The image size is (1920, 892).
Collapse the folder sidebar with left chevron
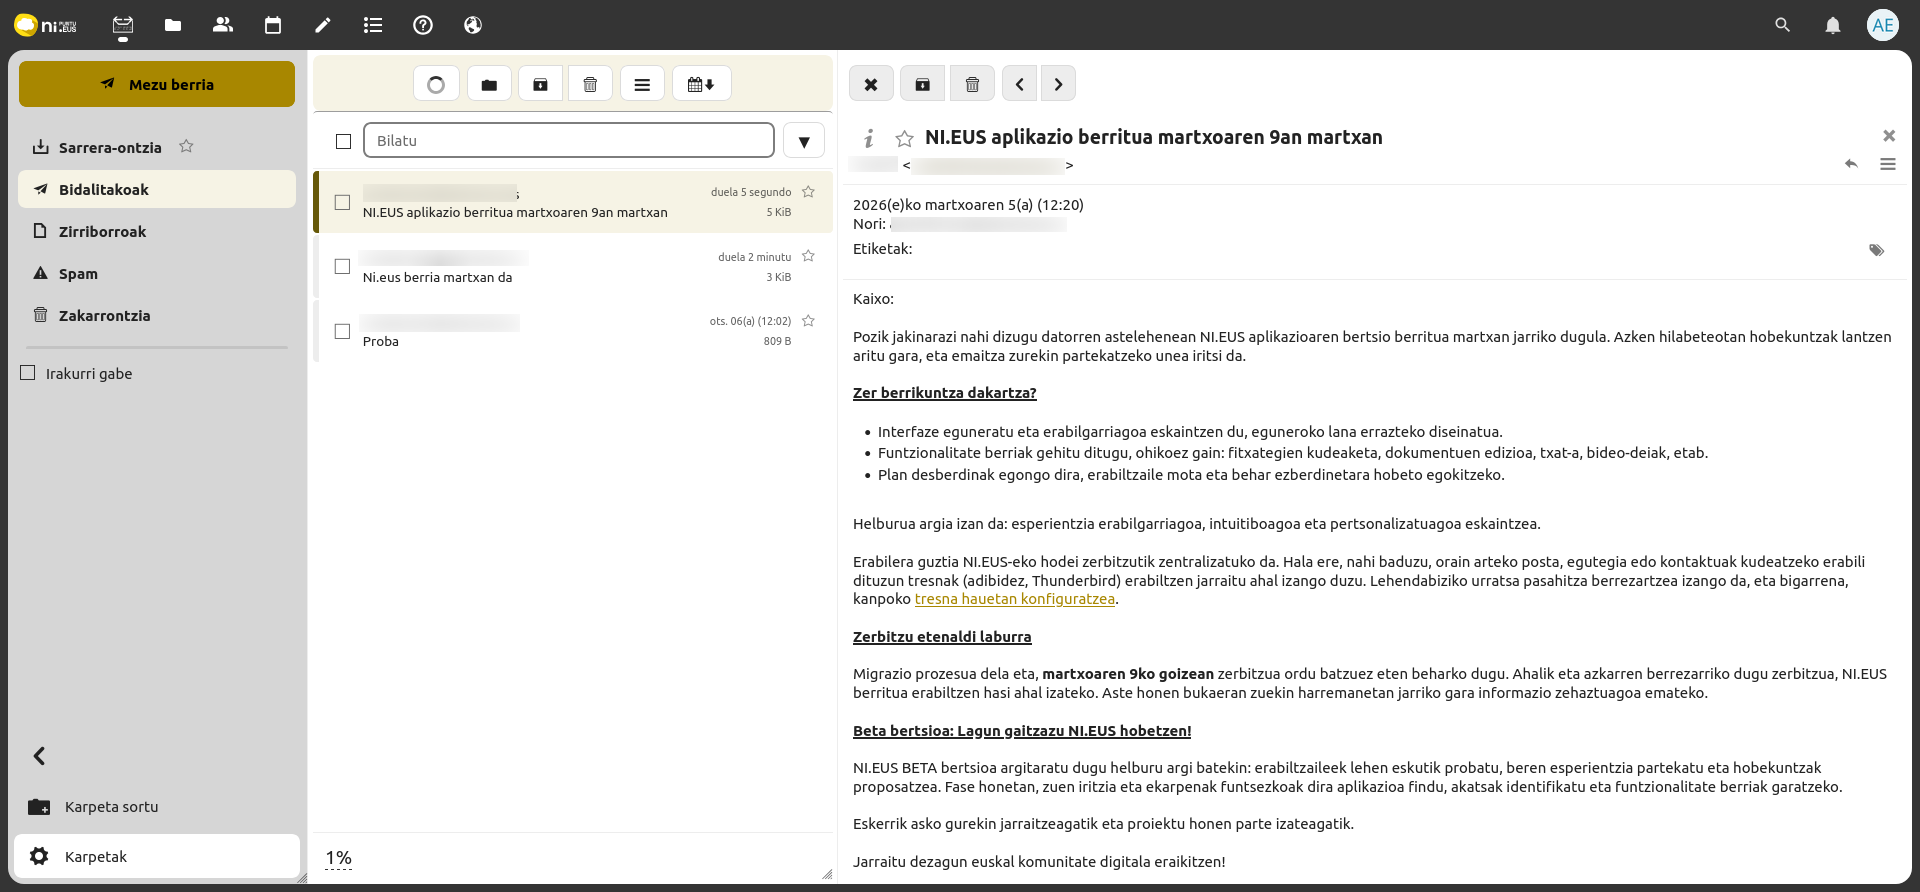[x=39, y=756]
